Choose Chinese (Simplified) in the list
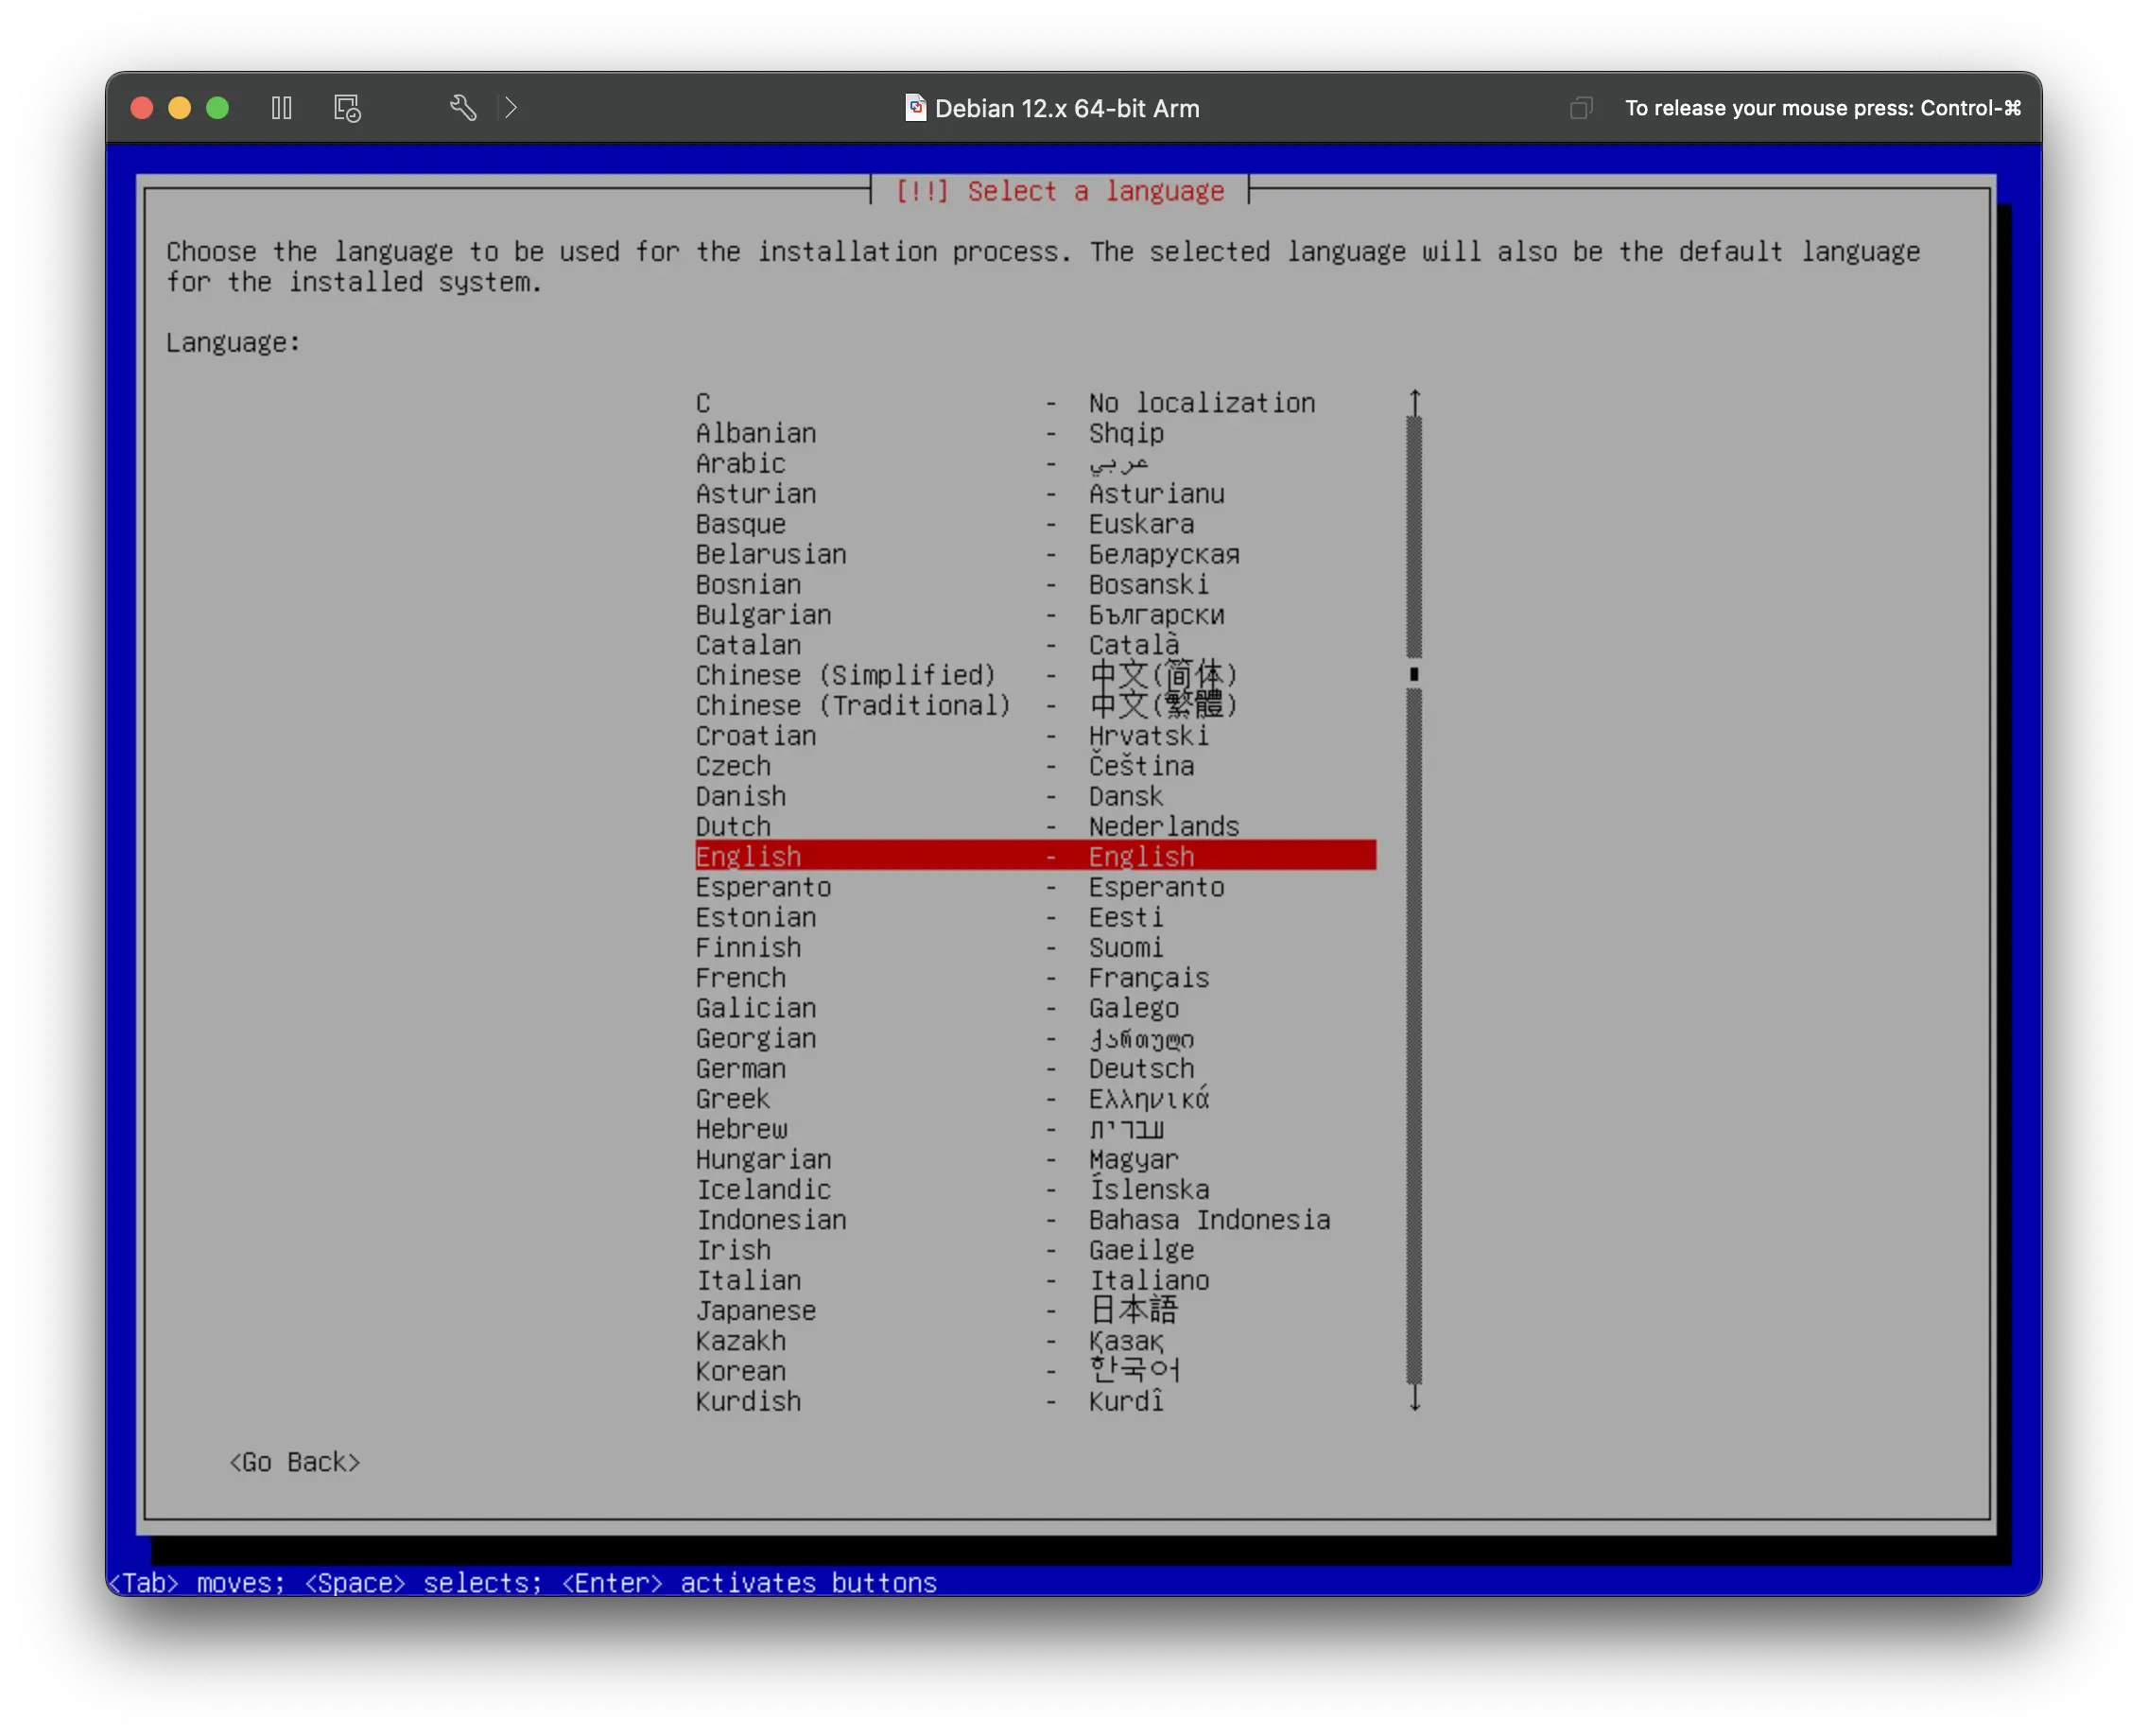 pos(1036,675)
